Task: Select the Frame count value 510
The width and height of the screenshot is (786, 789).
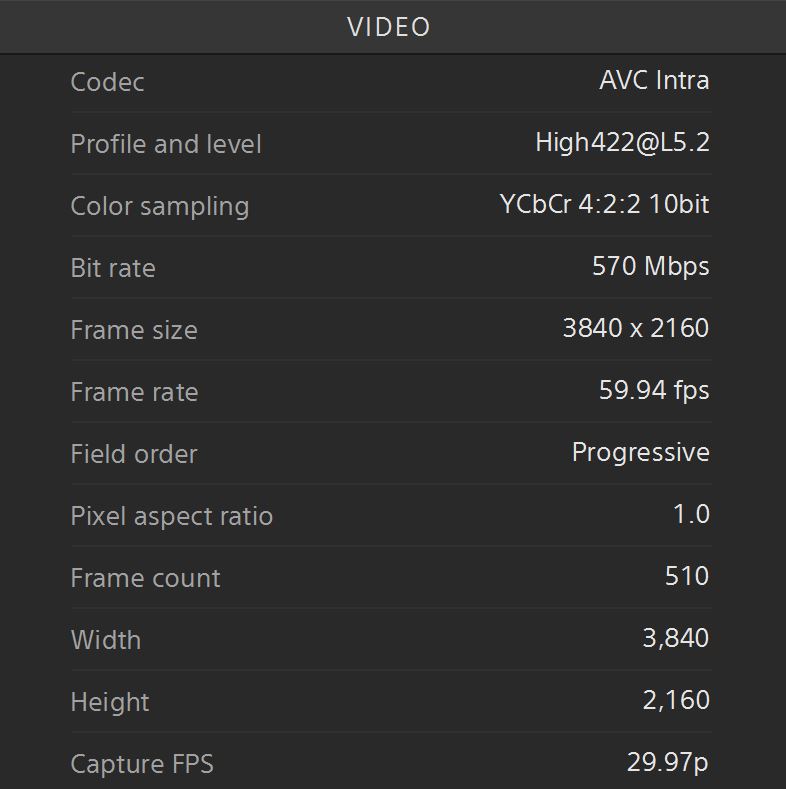Action: [x=687, y=576]
